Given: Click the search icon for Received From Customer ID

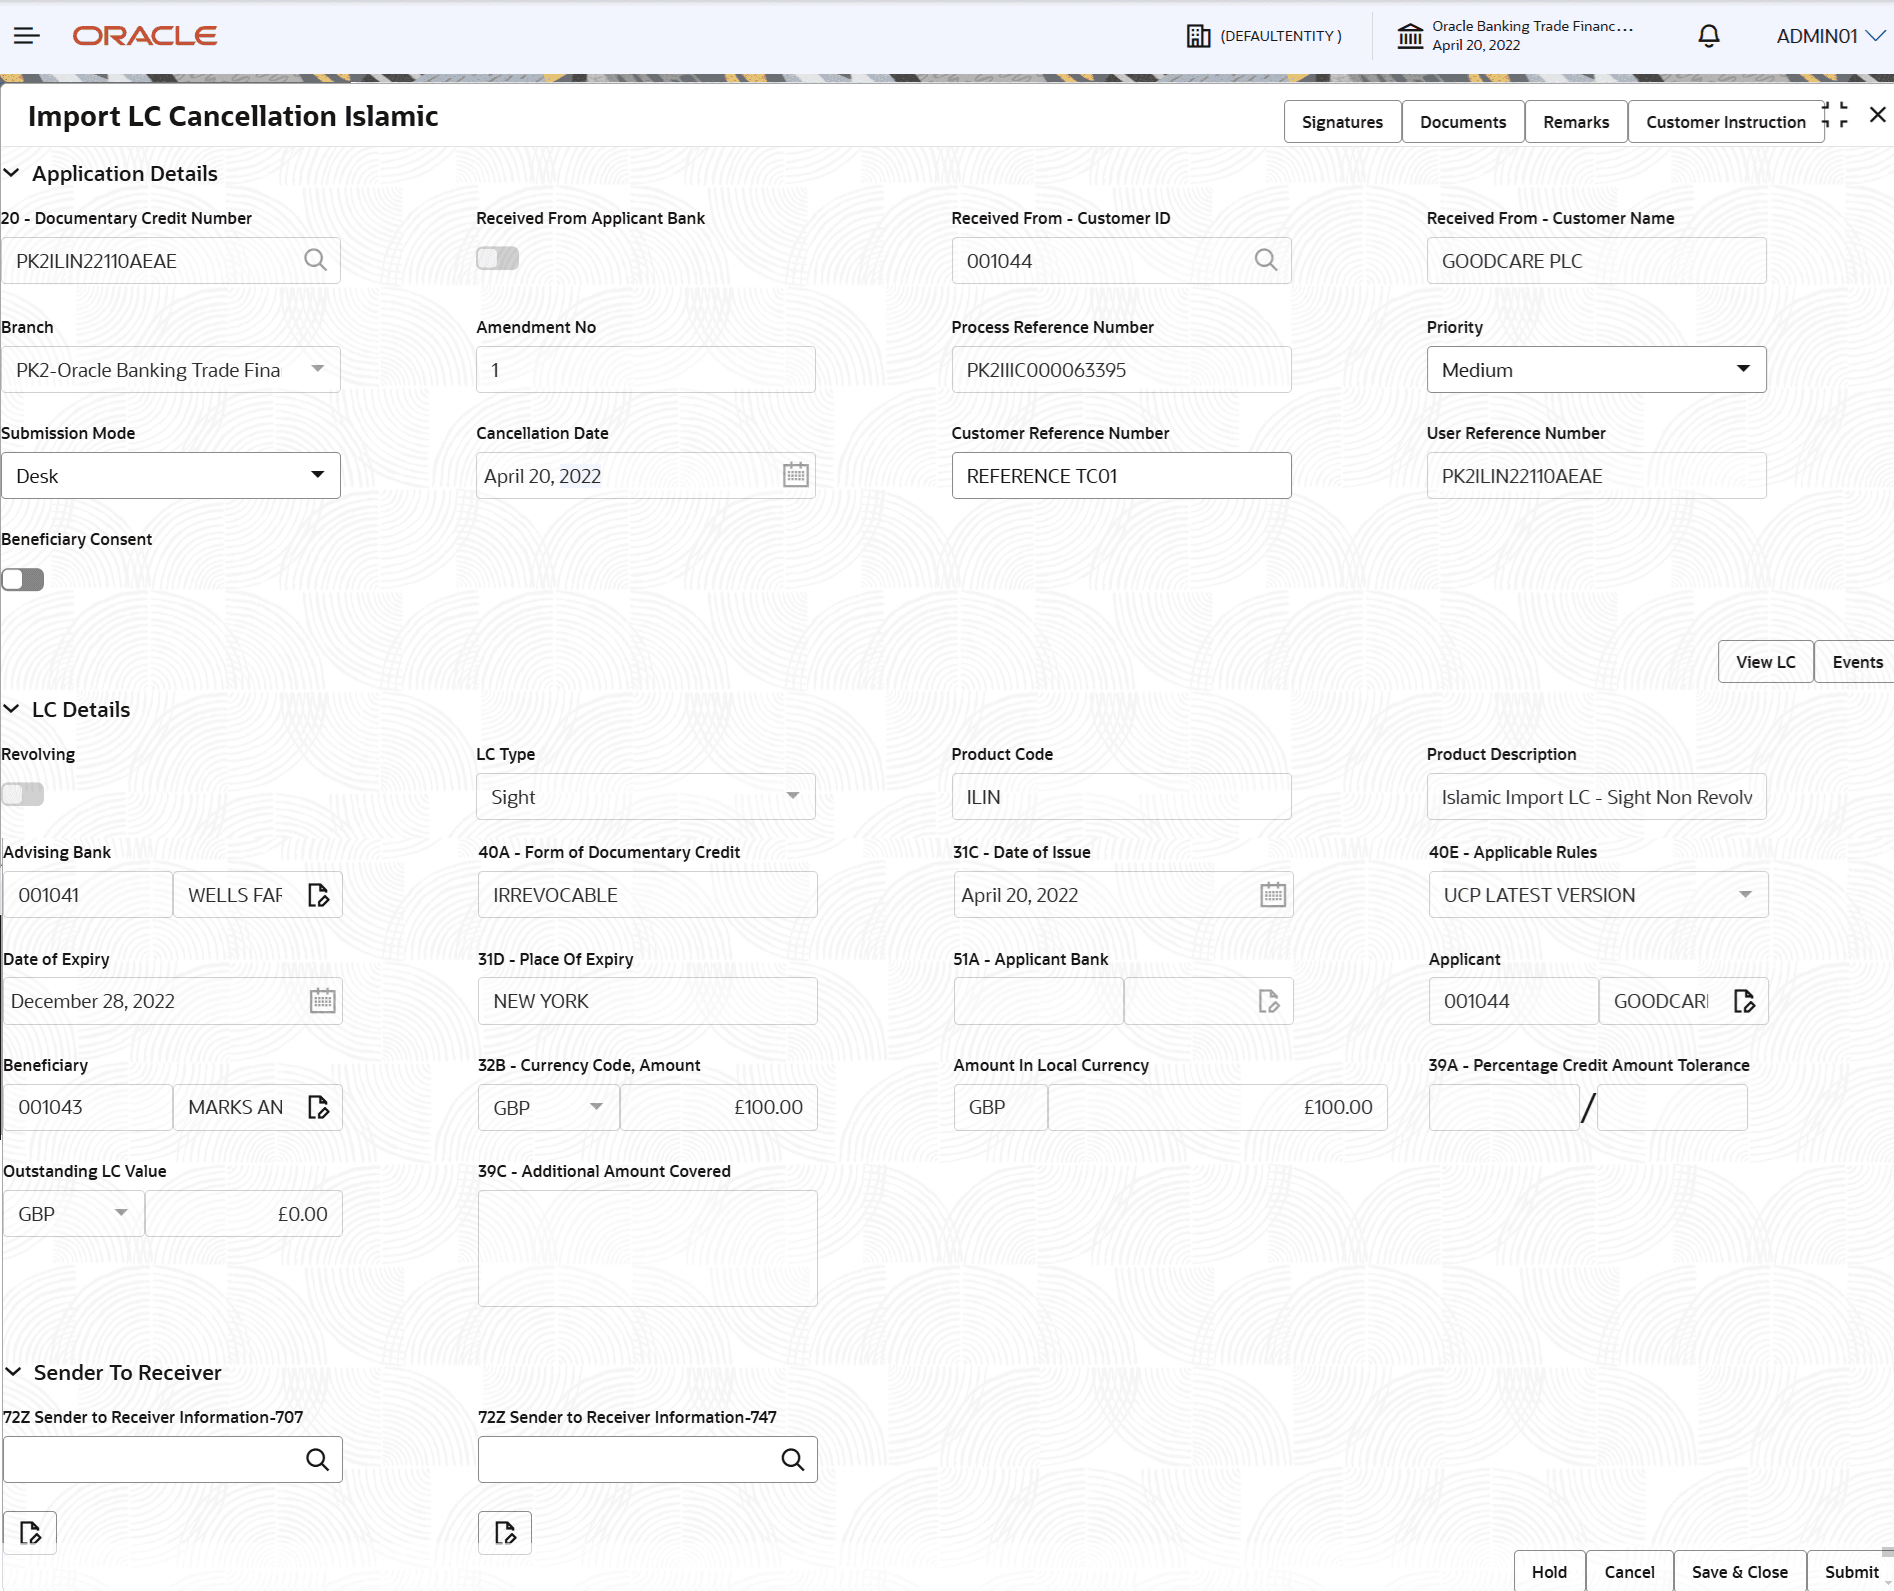Looking at the screenshot, I should (x=1266, y=260).
